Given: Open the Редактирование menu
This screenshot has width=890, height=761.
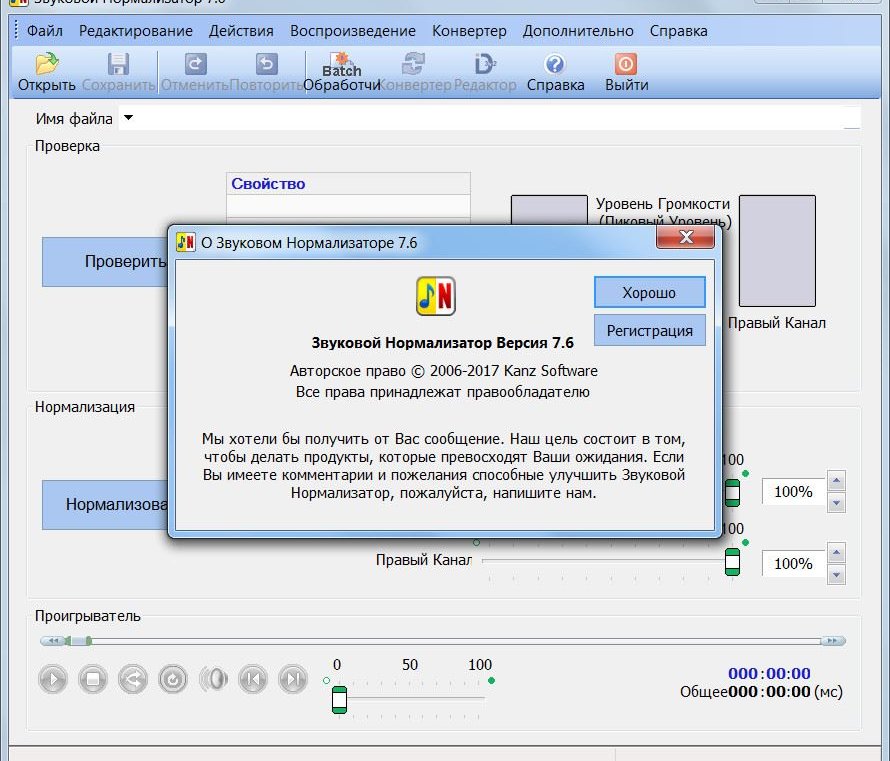Looking at the screenshot, I should point(136,31).
